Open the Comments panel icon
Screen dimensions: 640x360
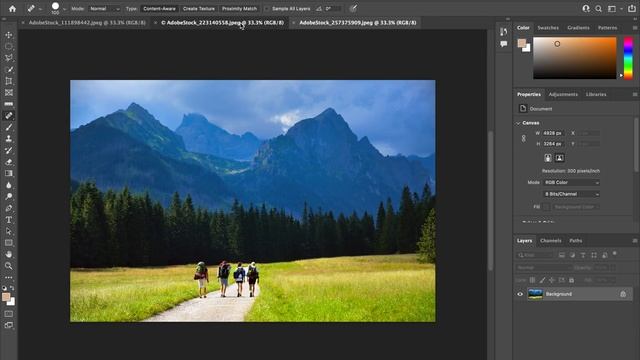point(504,44)
